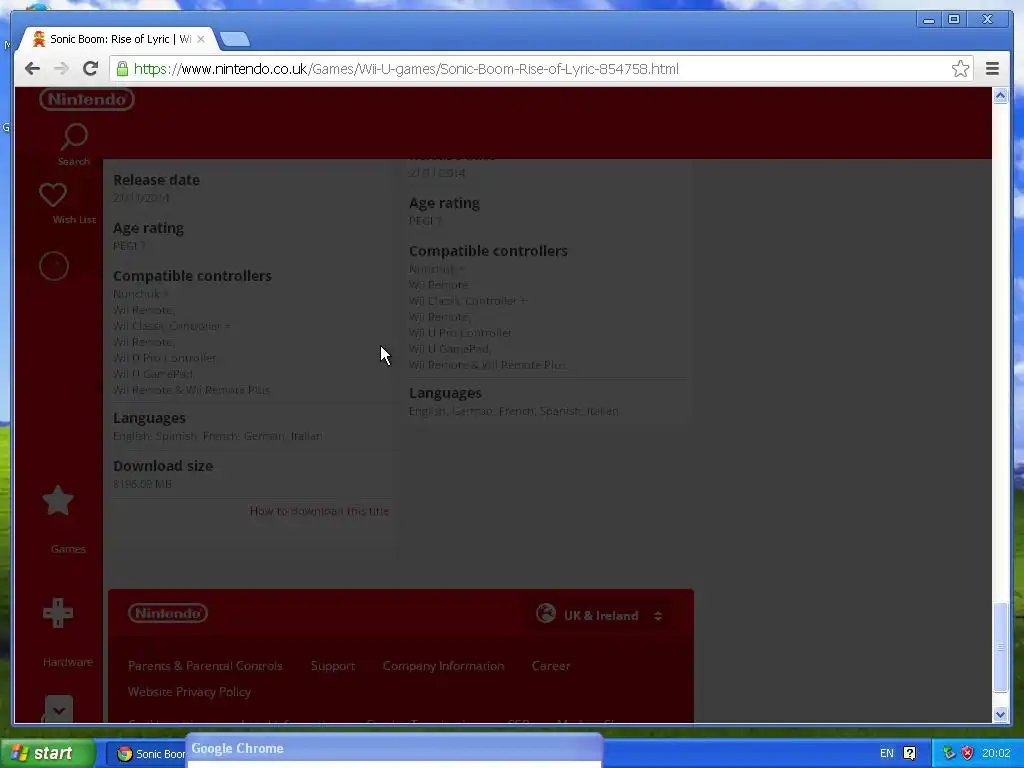Click the question-mark help tray icon
Screen dimensions: 1024x768
pyautogui.click(x=909, y=753)
